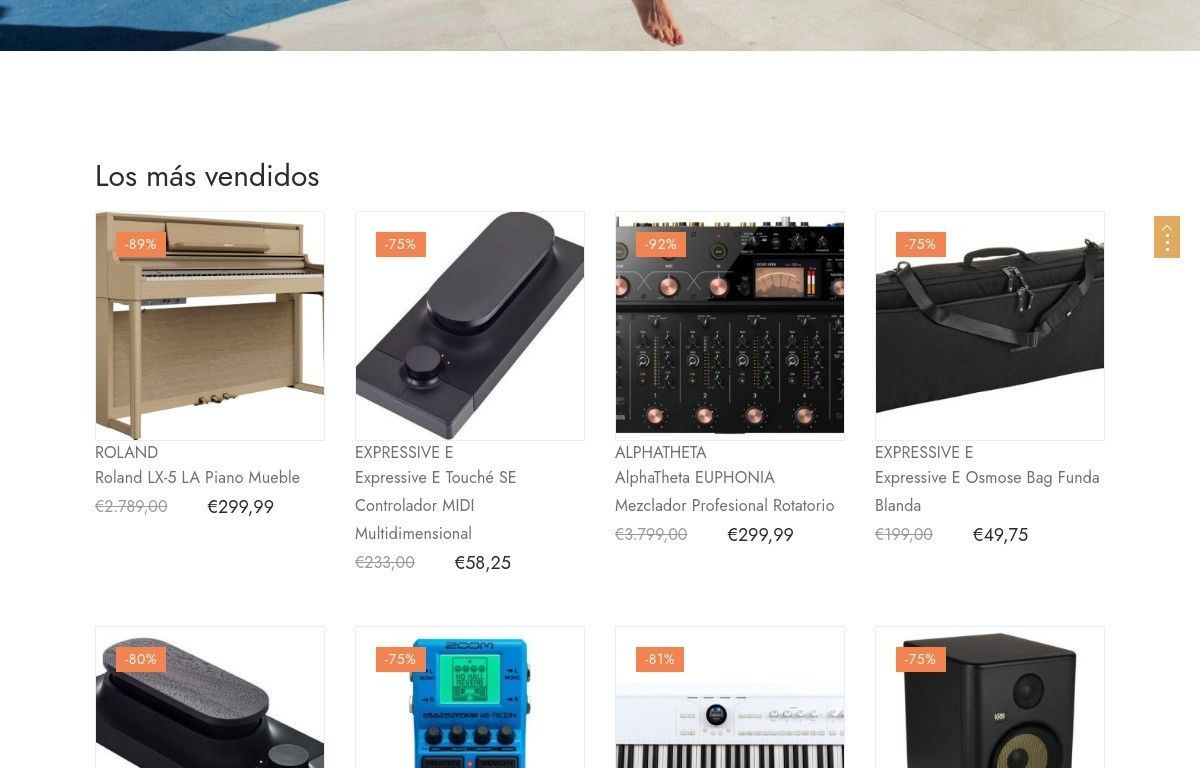The height and width of the screenshot is (768, 1200).
Task: Open the white keyboard product image
Action: click(x=730, y=698)
